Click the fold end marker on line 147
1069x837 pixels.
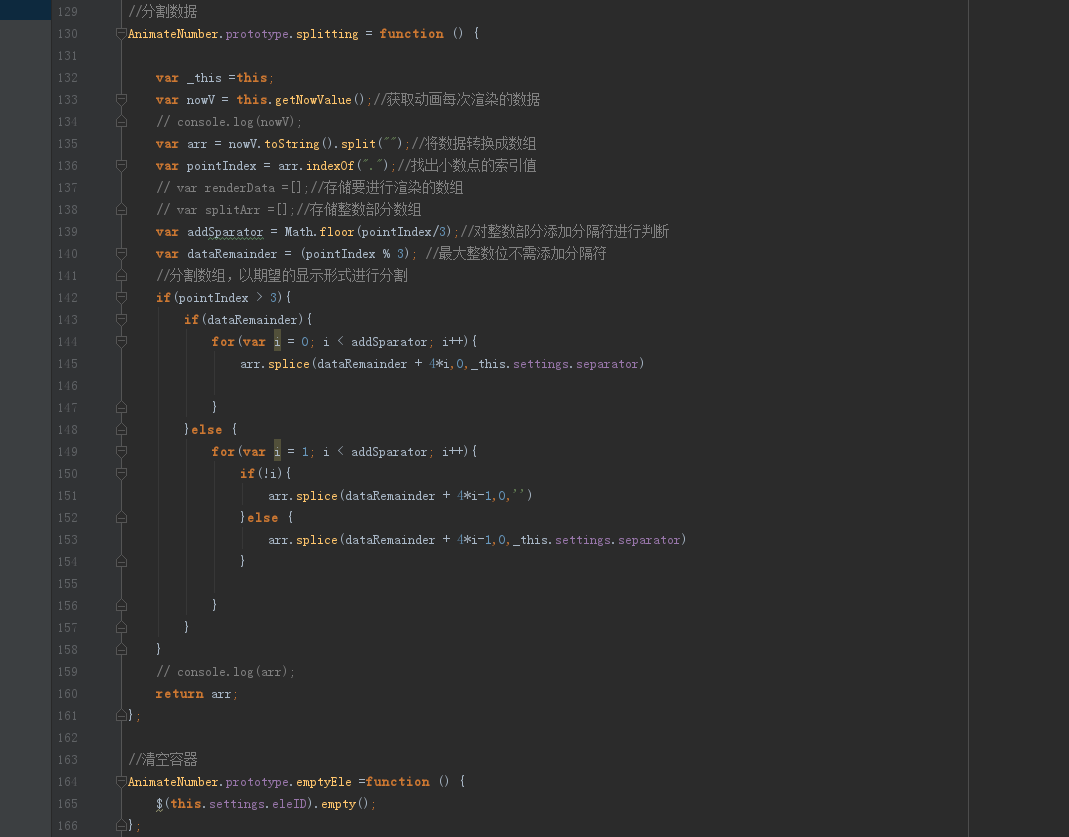121,408
